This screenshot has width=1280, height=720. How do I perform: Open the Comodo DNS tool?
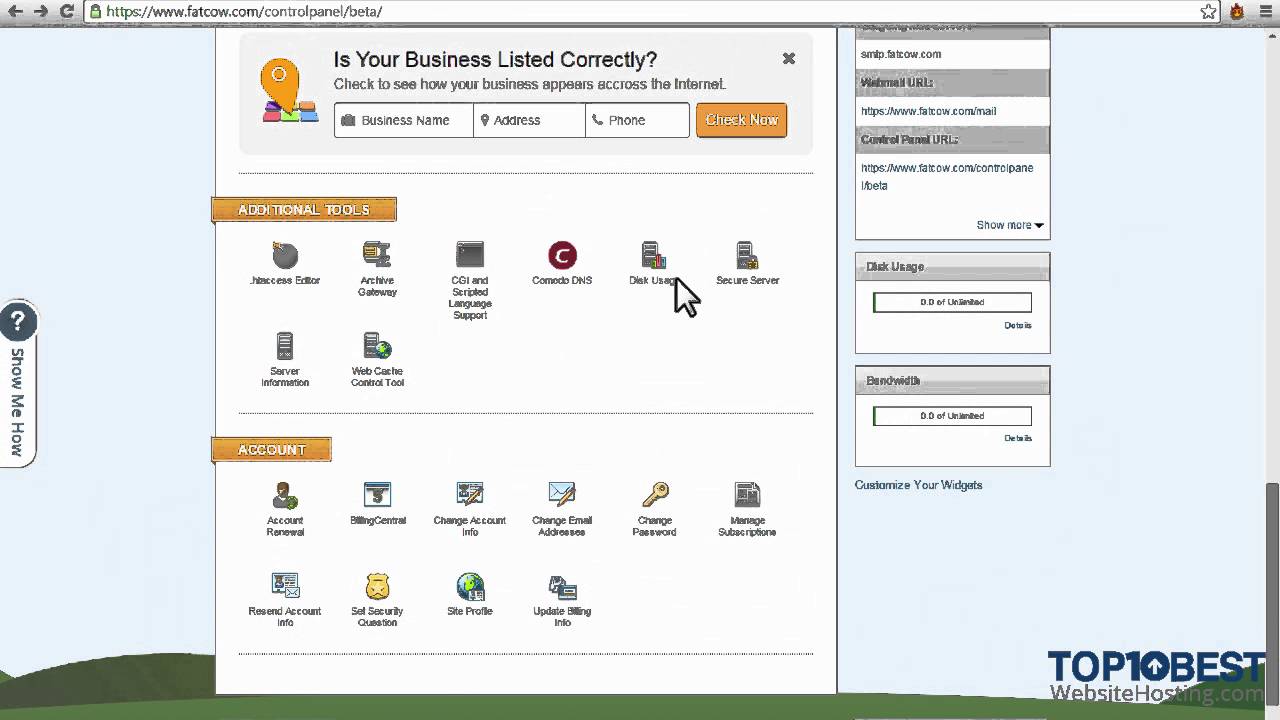pos(562,264)
